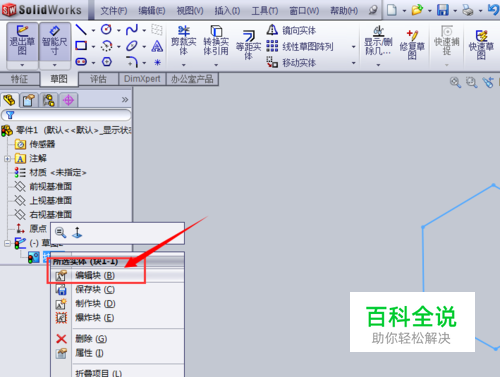Open the View (视图) menu
This screenshot has height=377, width=500.
[x=190, y=11]
